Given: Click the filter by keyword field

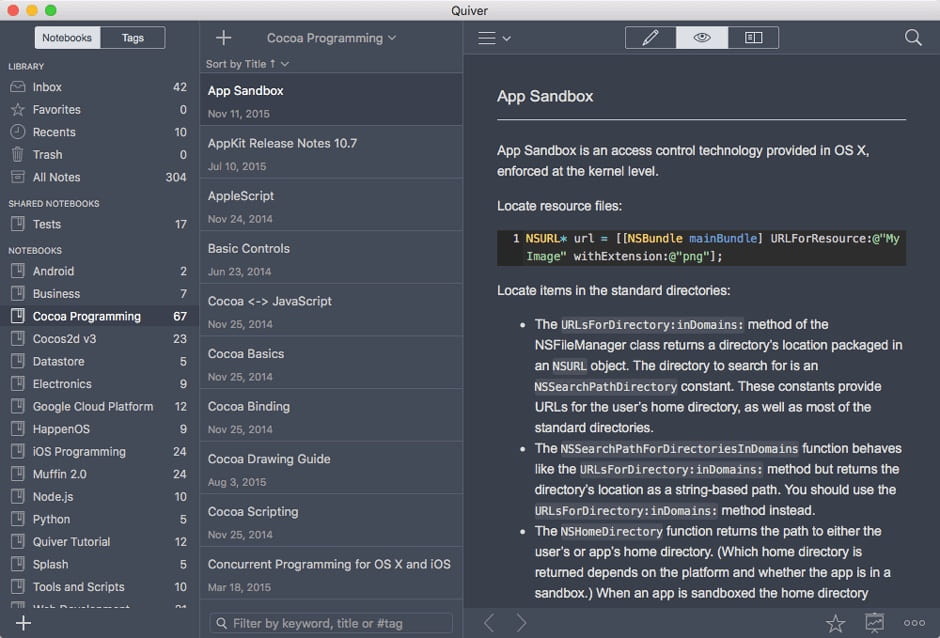Looking at the screenshot, I should click(x=330, y=622).
